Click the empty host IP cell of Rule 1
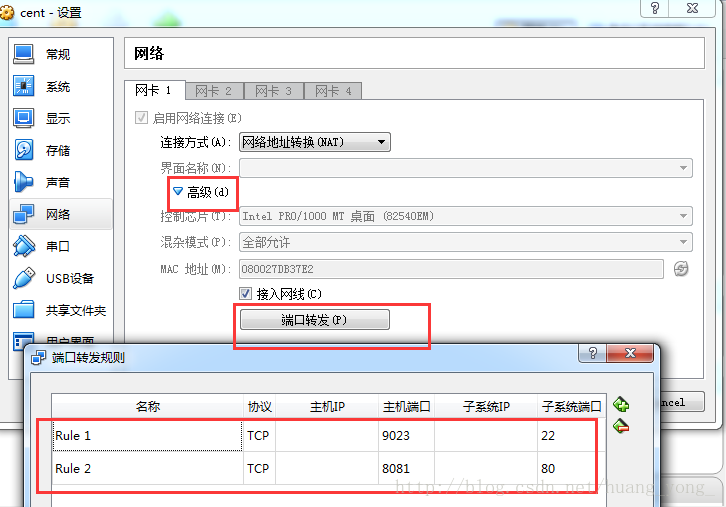 [x=327, y=436]
